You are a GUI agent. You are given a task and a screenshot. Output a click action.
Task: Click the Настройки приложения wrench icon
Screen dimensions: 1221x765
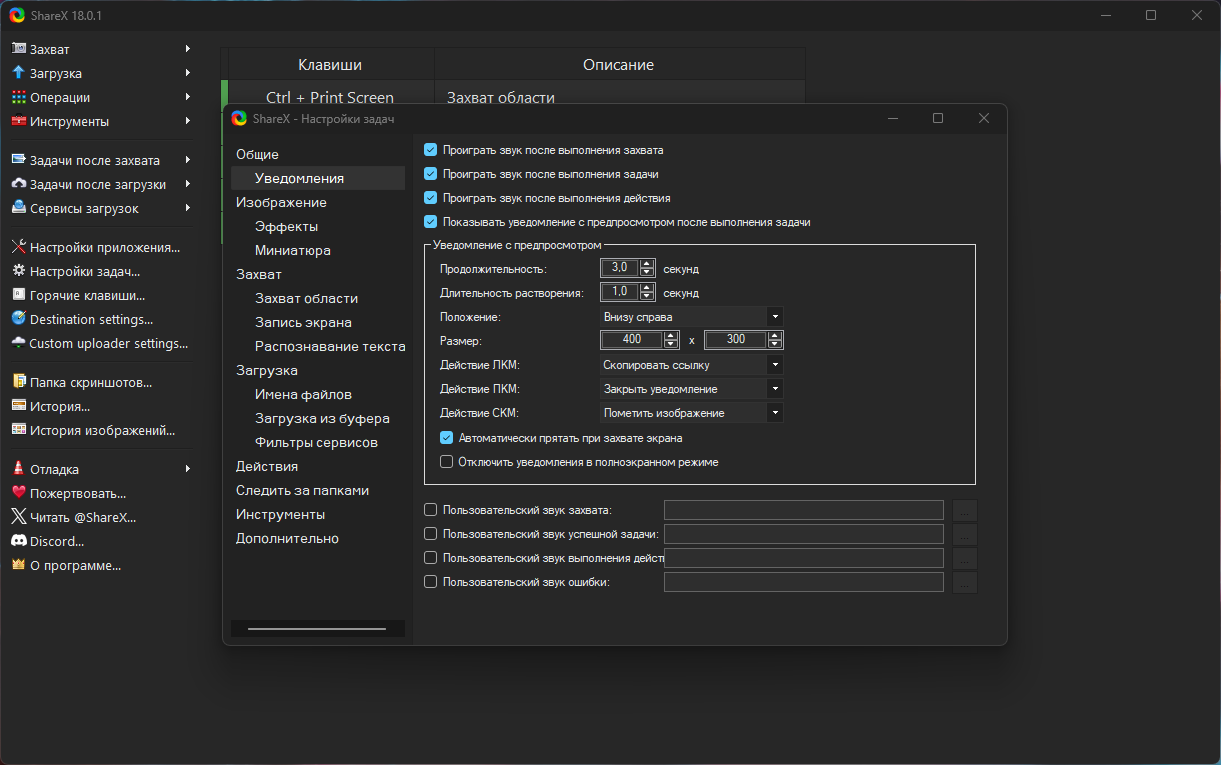pyautogui.click(x=18, y=247)
